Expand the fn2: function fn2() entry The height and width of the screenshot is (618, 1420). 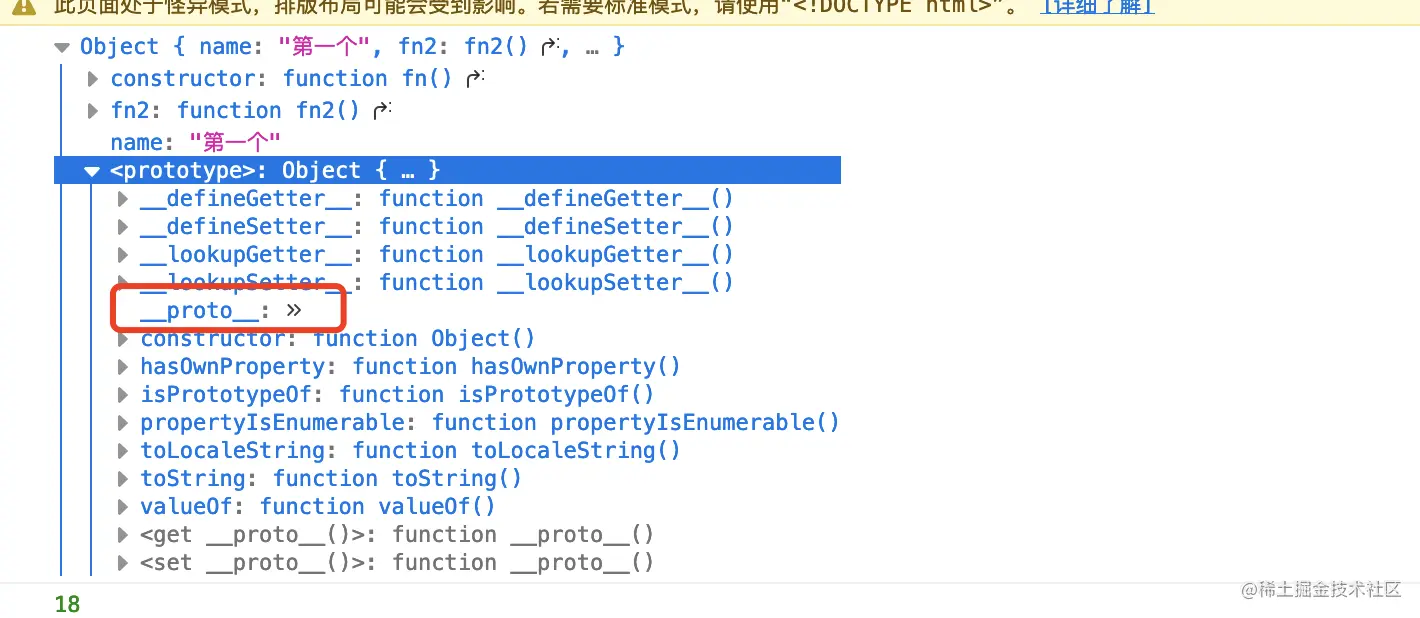point(93,110)
